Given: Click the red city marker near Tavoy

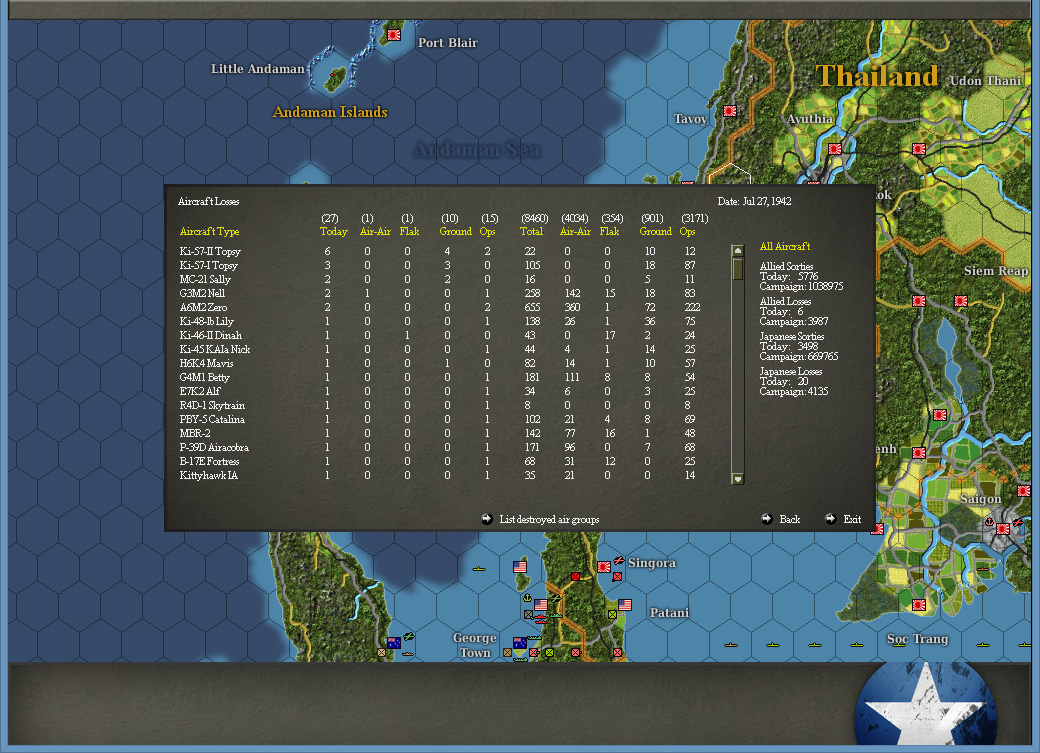Looking at the screenshot, I should click(x=729, y=111).
